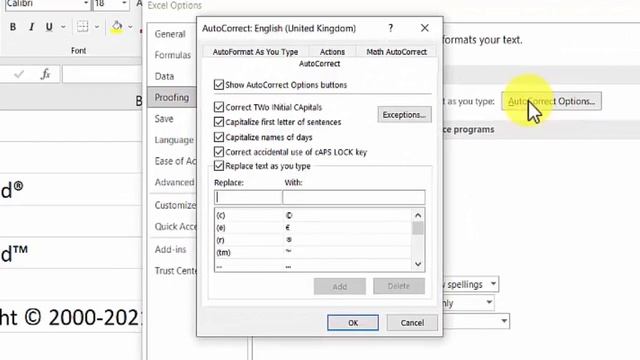This screenshot has height=360, width=640.
Task: Confirm AutoCorrect dialog with OK
Action: (x=353, y=322)
